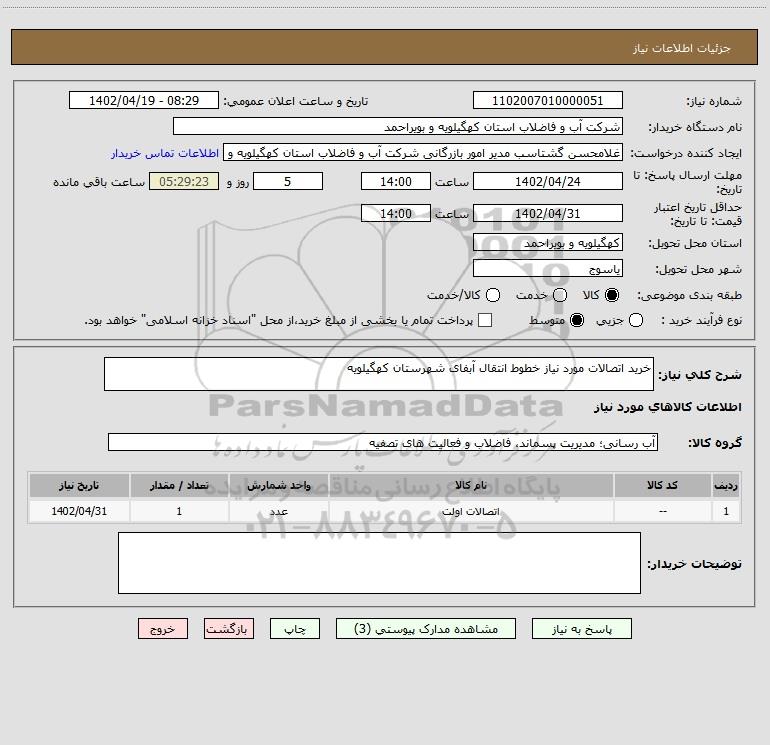Image resolution: width=770 pixels, height=745 pixels.
Task: Click price validity date 1402/04/31 field
Action: pyautogui.click(x=548, y=214)
